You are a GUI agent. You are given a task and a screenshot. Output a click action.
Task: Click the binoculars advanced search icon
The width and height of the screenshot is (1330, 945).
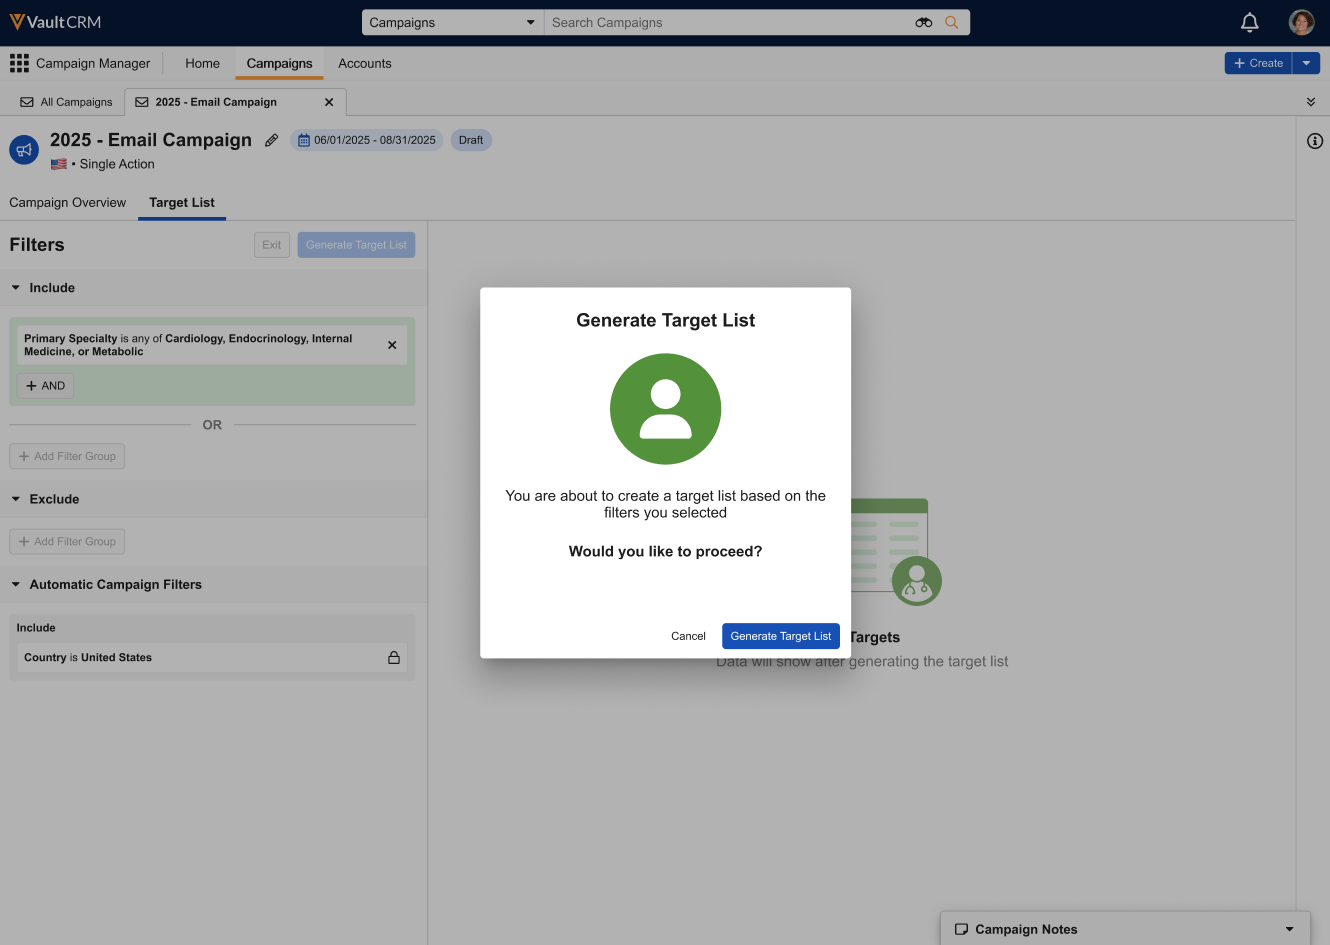click(923, 22)
